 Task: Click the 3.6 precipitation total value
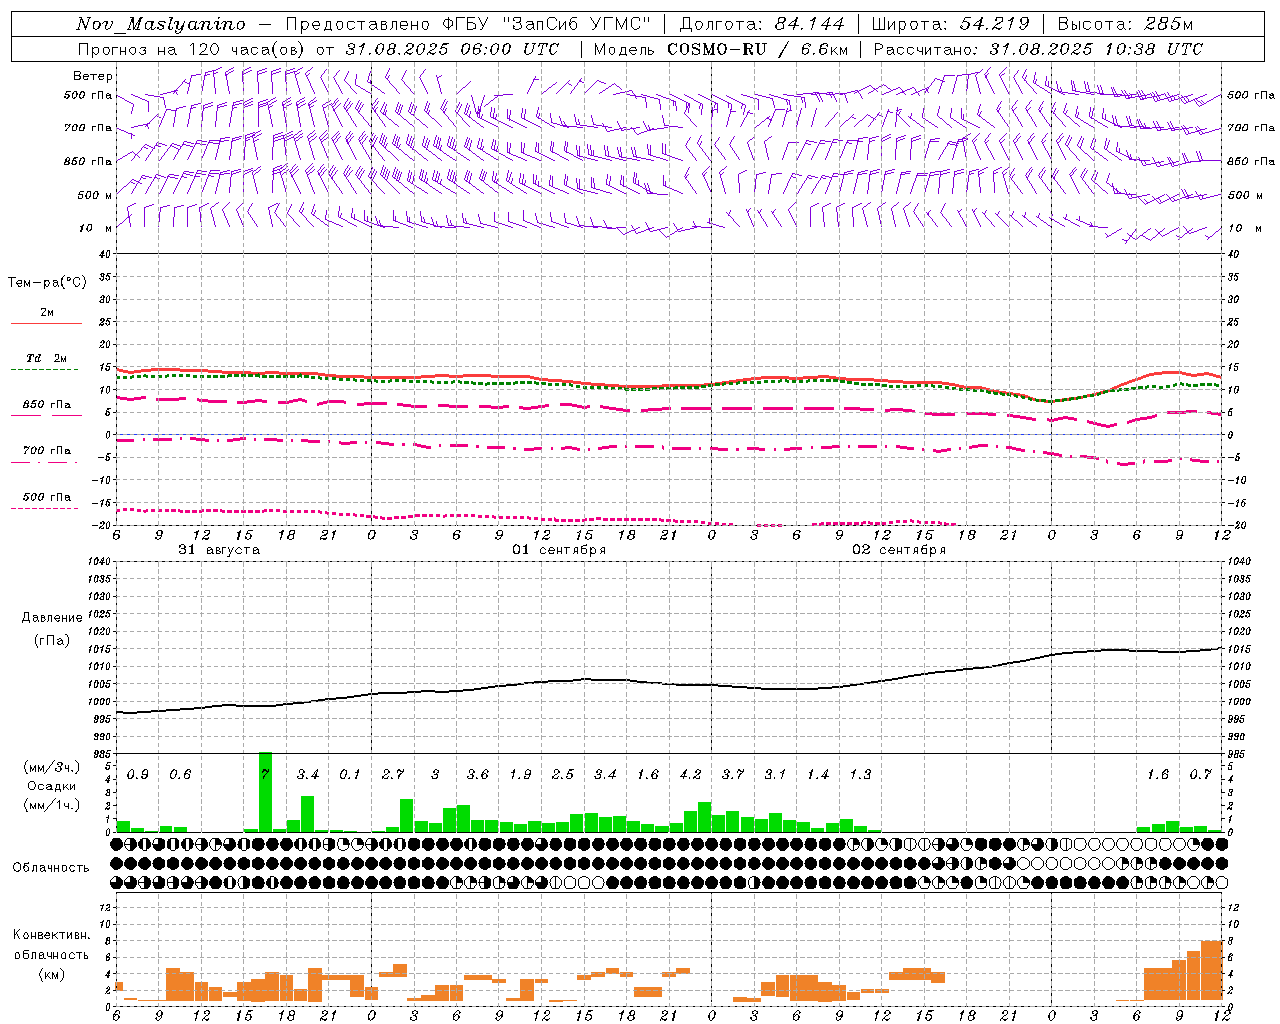[x=478, y=775]
